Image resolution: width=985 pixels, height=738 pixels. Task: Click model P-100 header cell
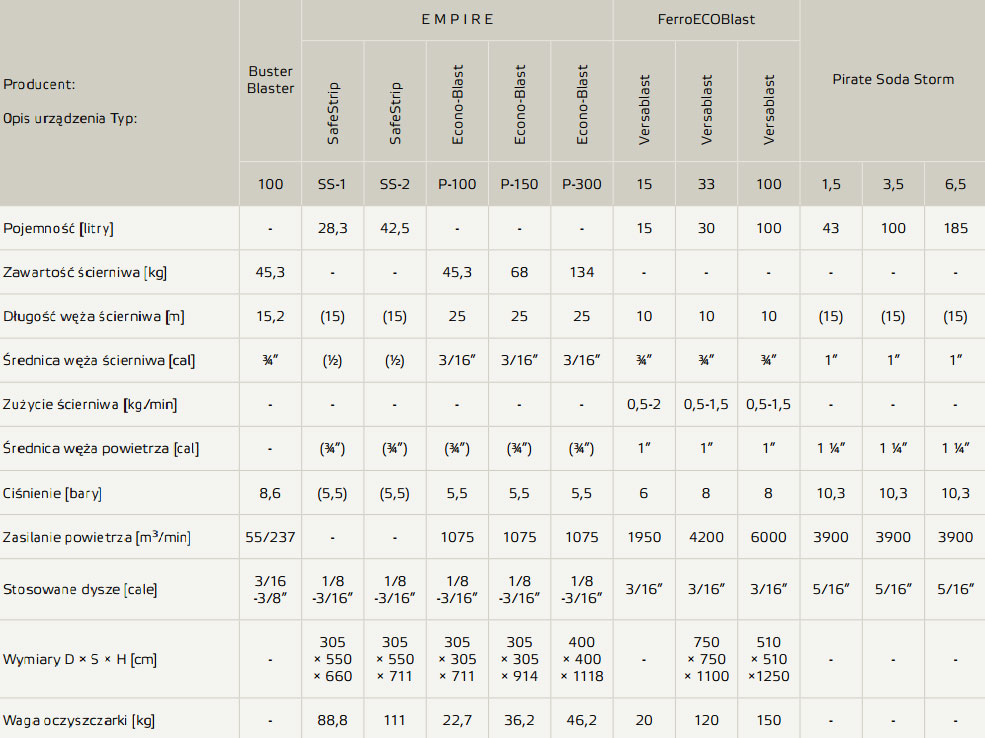(457, 184)
